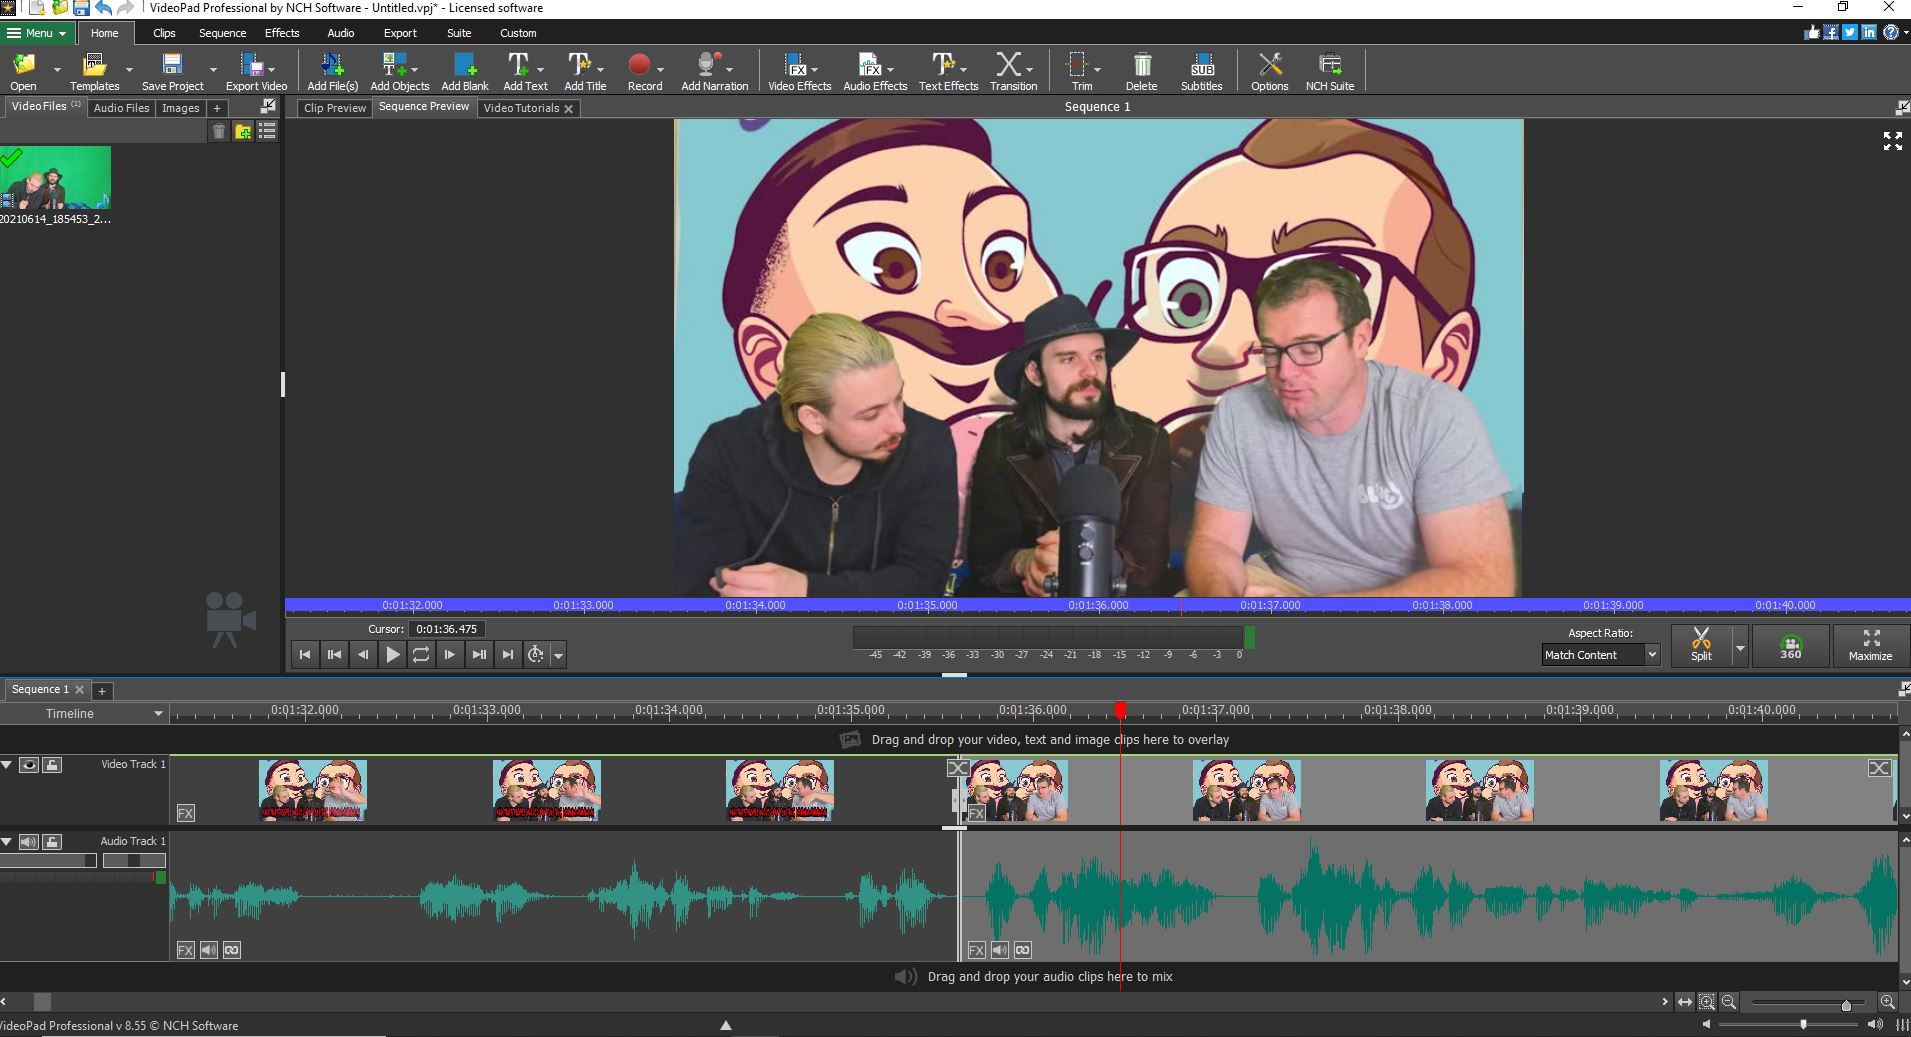Image resolution: width=1911 pixels, height=1037 pixels.
Task: Expand the Open button dropdown arrow
Action: click(57, 70)
